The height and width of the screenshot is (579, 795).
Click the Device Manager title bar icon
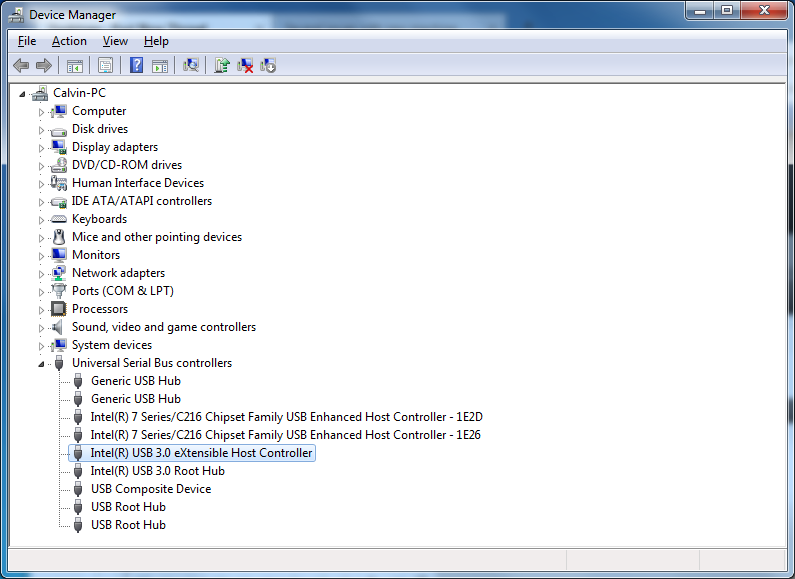[16, 15]
